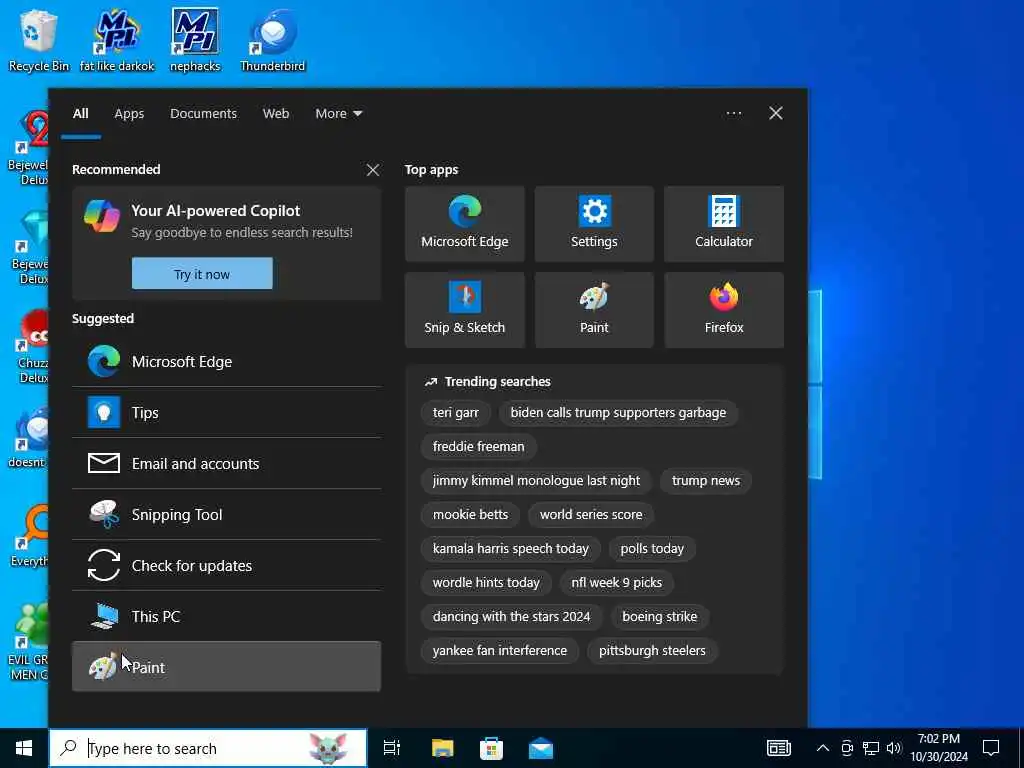Search dancing with the stars 2024

(x=511, y=616)
